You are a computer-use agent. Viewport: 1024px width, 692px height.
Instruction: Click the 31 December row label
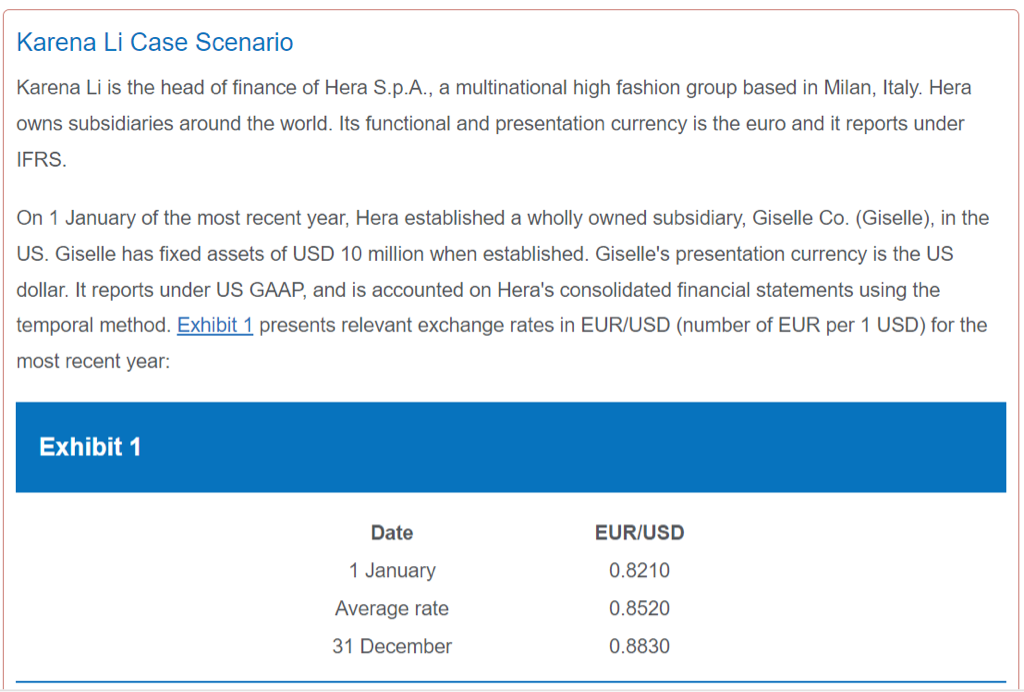(392, 646)
